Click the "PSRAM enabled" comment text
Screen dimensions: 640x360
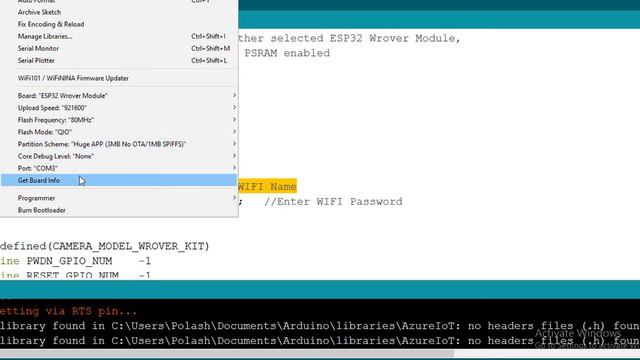pyautogui.click(x=287, y=53)
